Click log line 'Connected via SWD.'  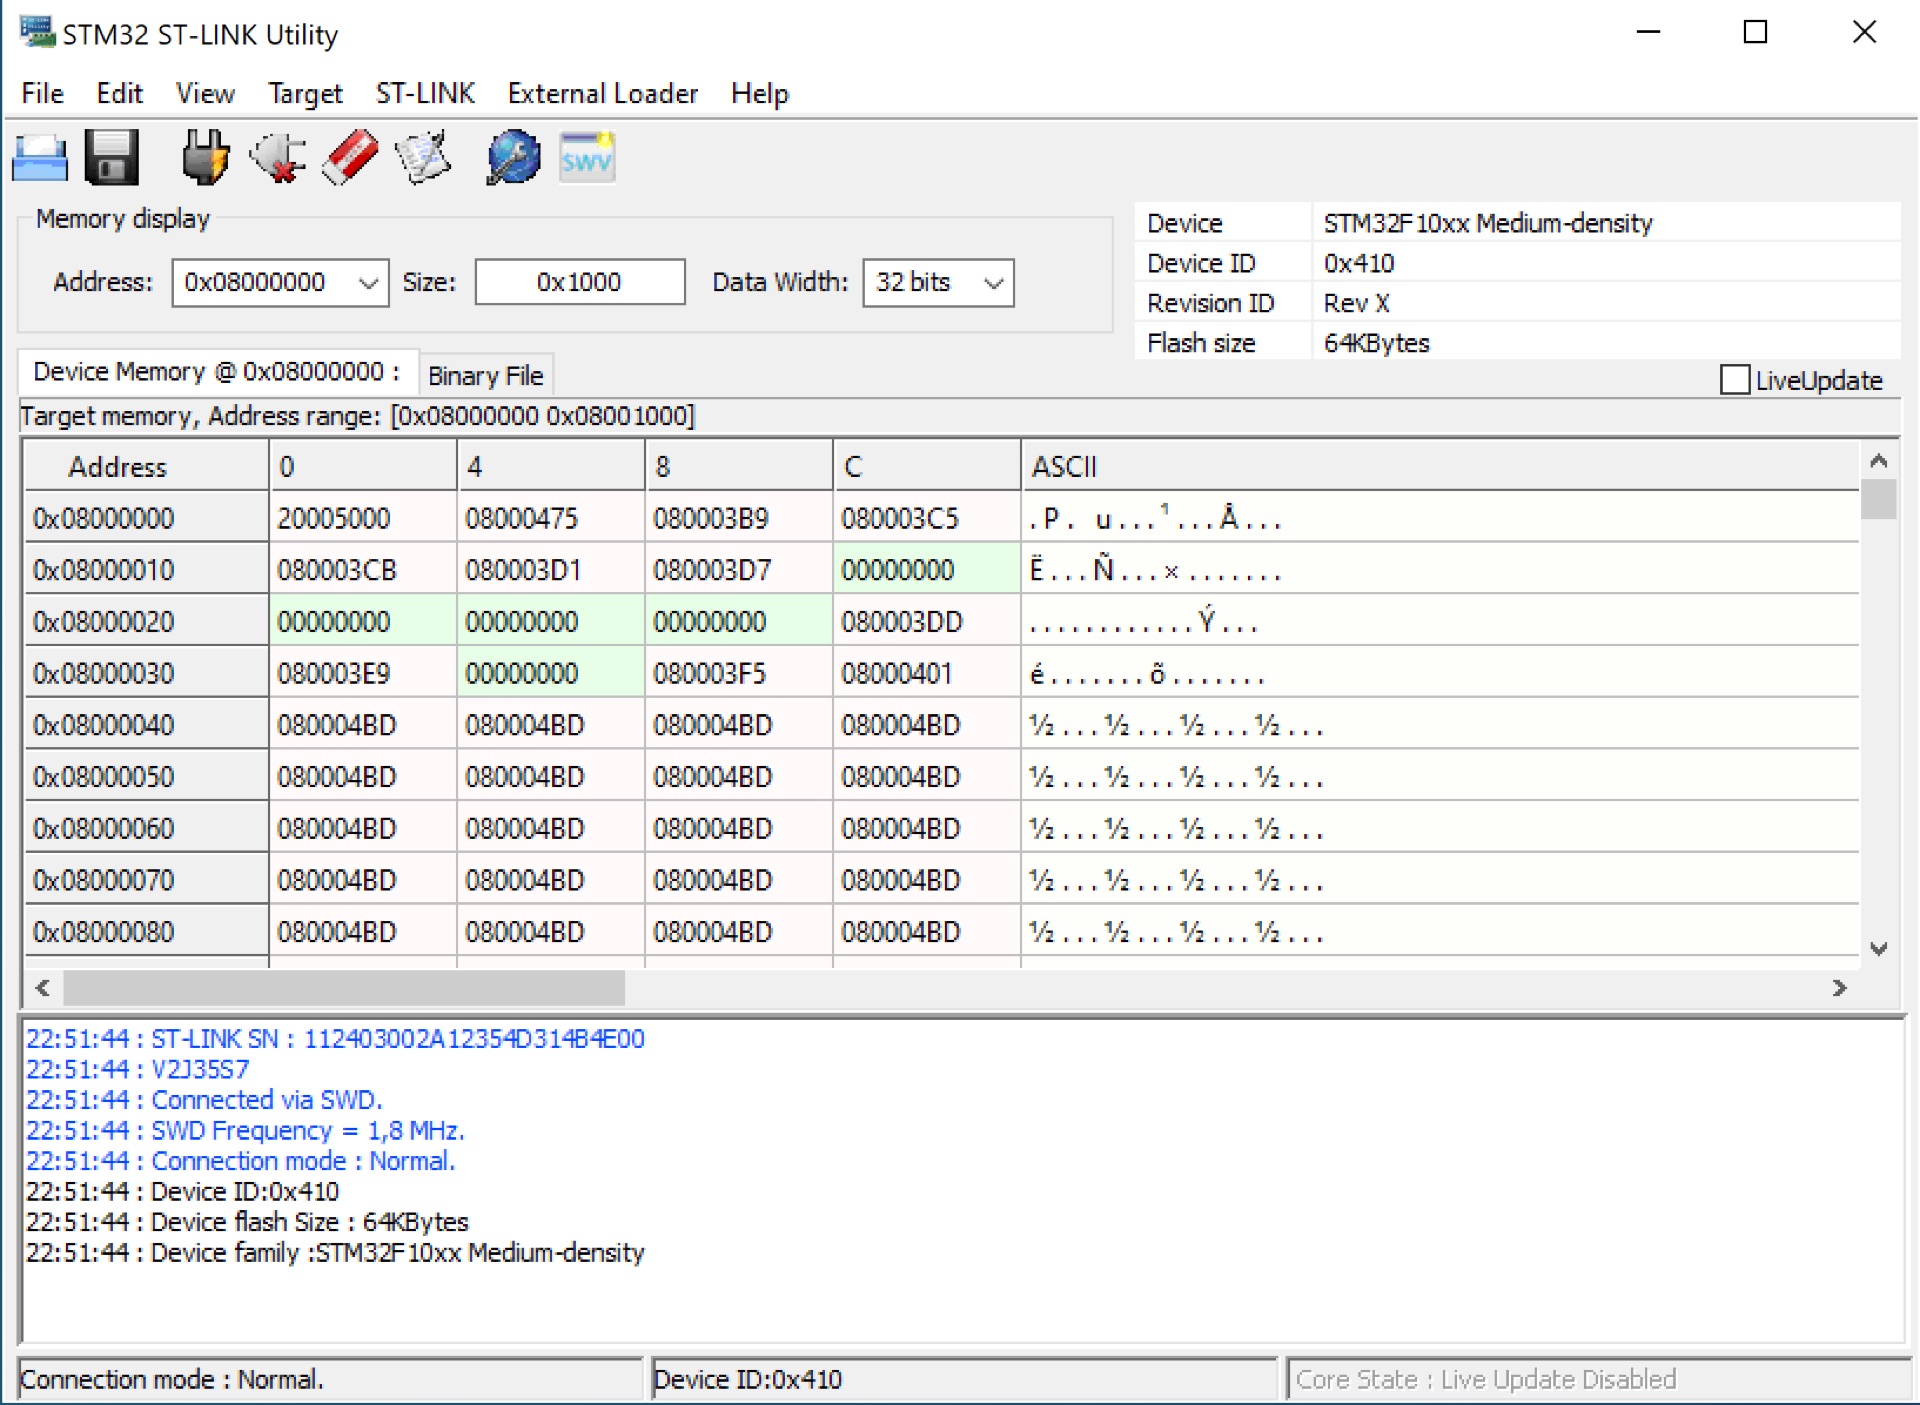[x=204, y=1100]
